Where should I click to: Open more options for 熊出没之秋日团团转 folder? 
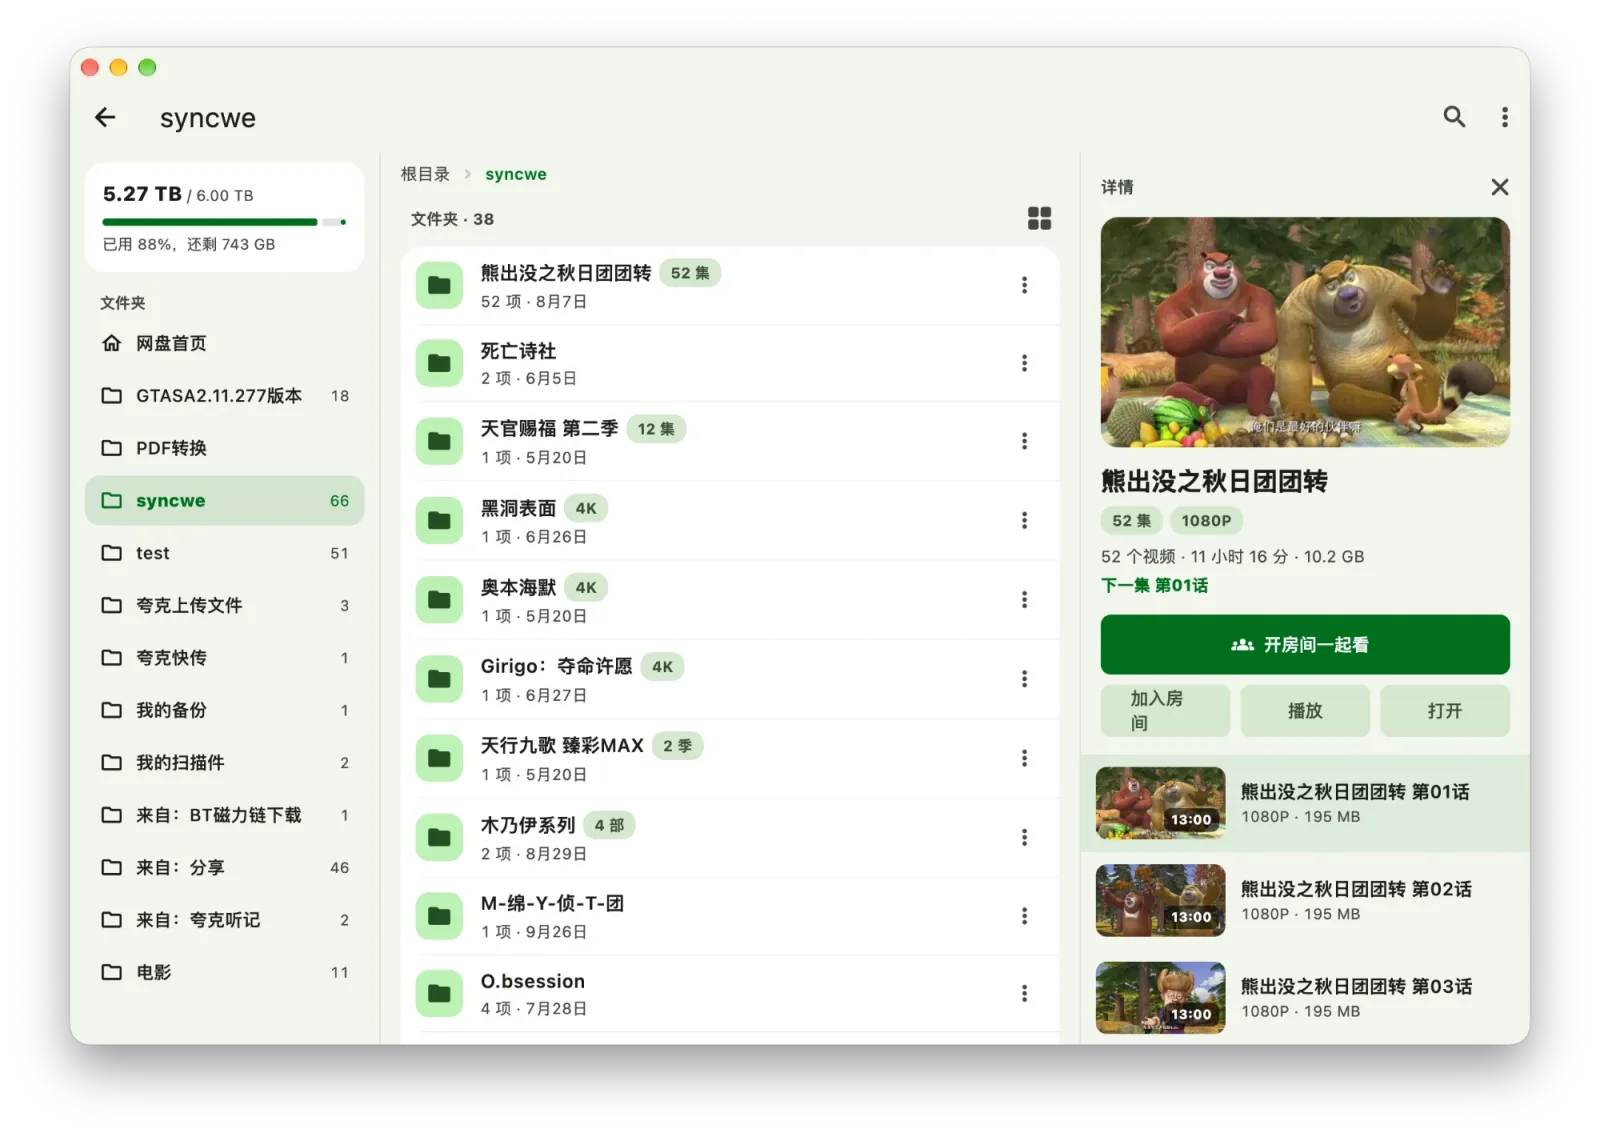pos(1024,285)
